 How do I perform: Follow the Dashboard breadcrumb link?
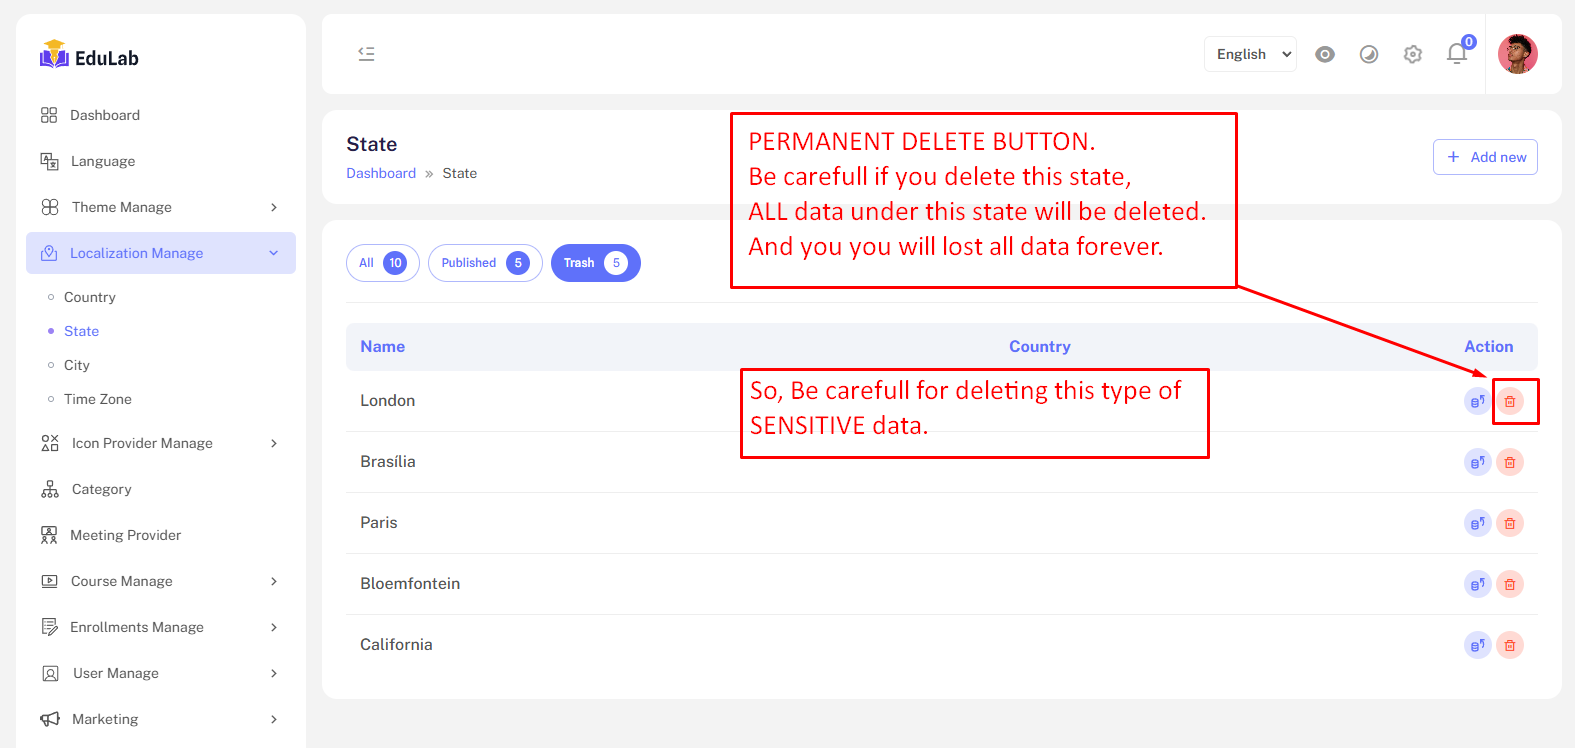pyautogui.click(x=381, y=173)
